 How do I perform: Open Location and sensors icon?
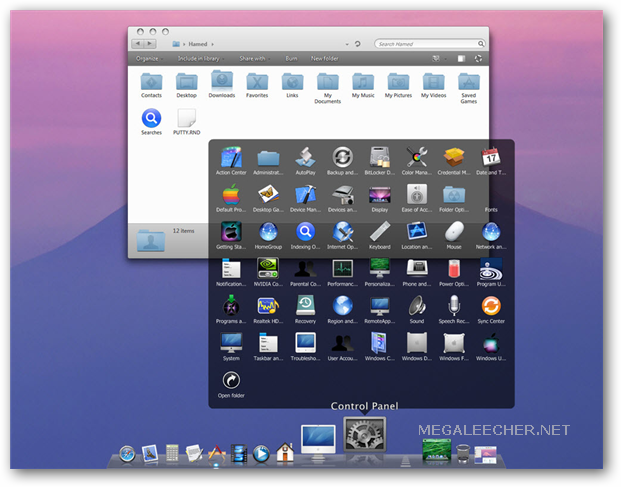coord(417,232)
